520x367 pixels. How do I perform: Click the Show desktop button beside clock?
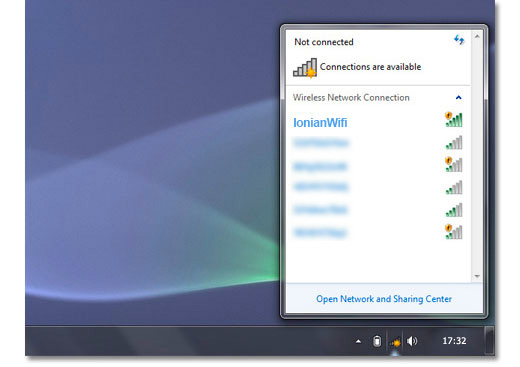[x=489, y=341]
